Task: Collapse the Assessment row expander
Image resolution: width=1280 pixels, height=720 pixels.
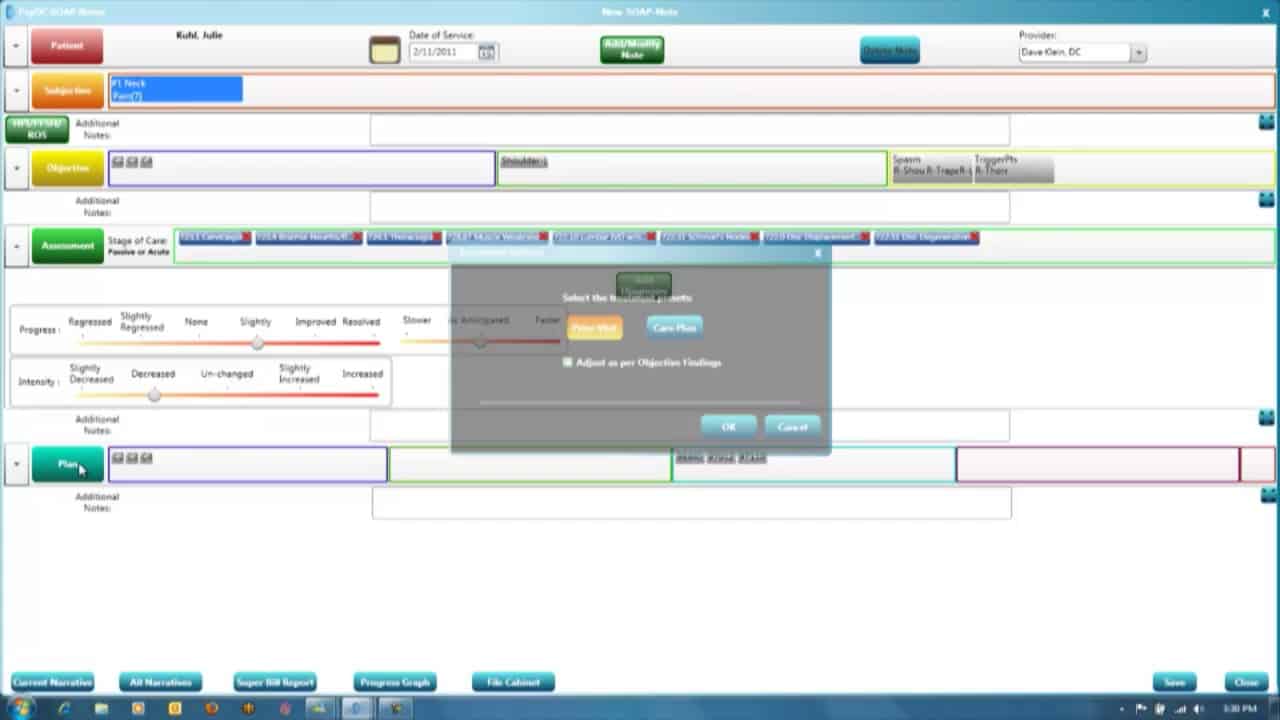Action: (16, 246)
